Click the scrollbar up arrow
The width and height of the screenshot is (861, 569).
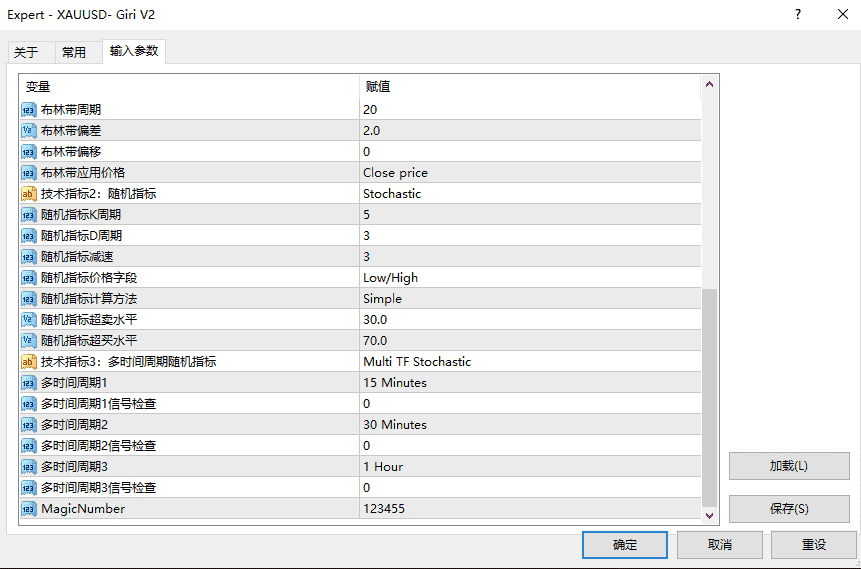pyautogui.click(x=710, y=85)
